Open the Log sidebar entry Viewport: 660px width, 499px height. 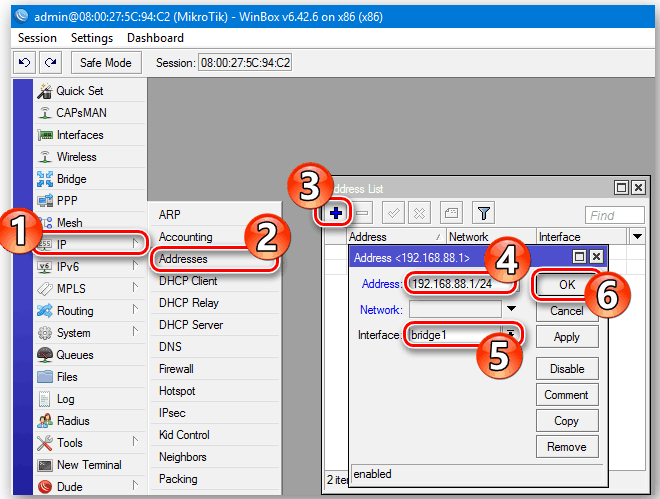[90, 399]
